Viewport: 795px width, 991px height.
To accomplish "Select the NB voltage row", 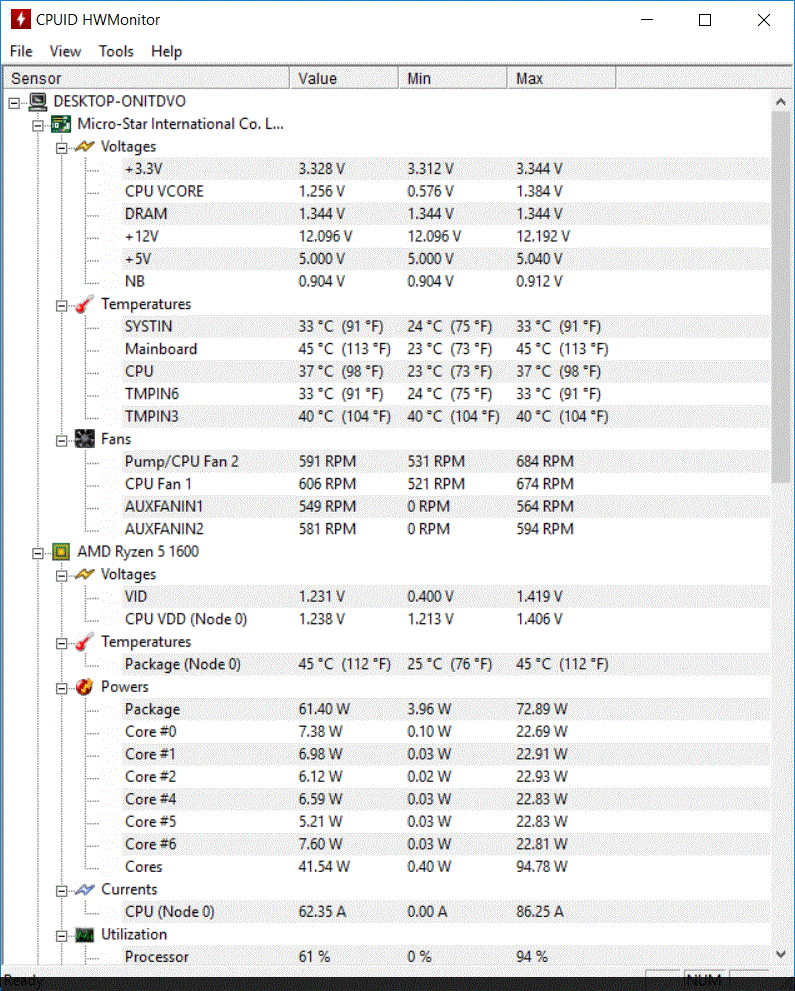I will tap(446, 281).
